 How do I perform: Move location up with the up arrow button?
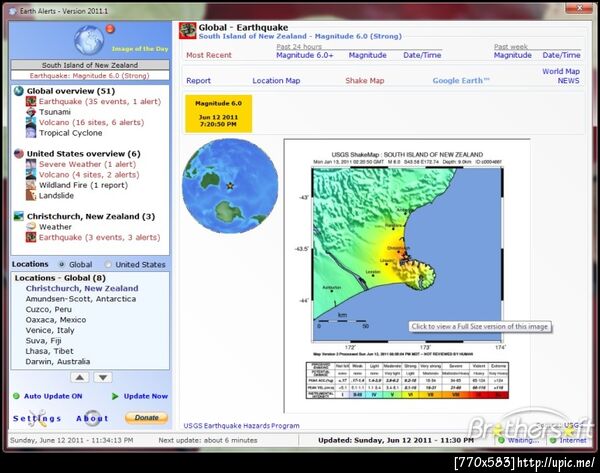click(80, 377)
